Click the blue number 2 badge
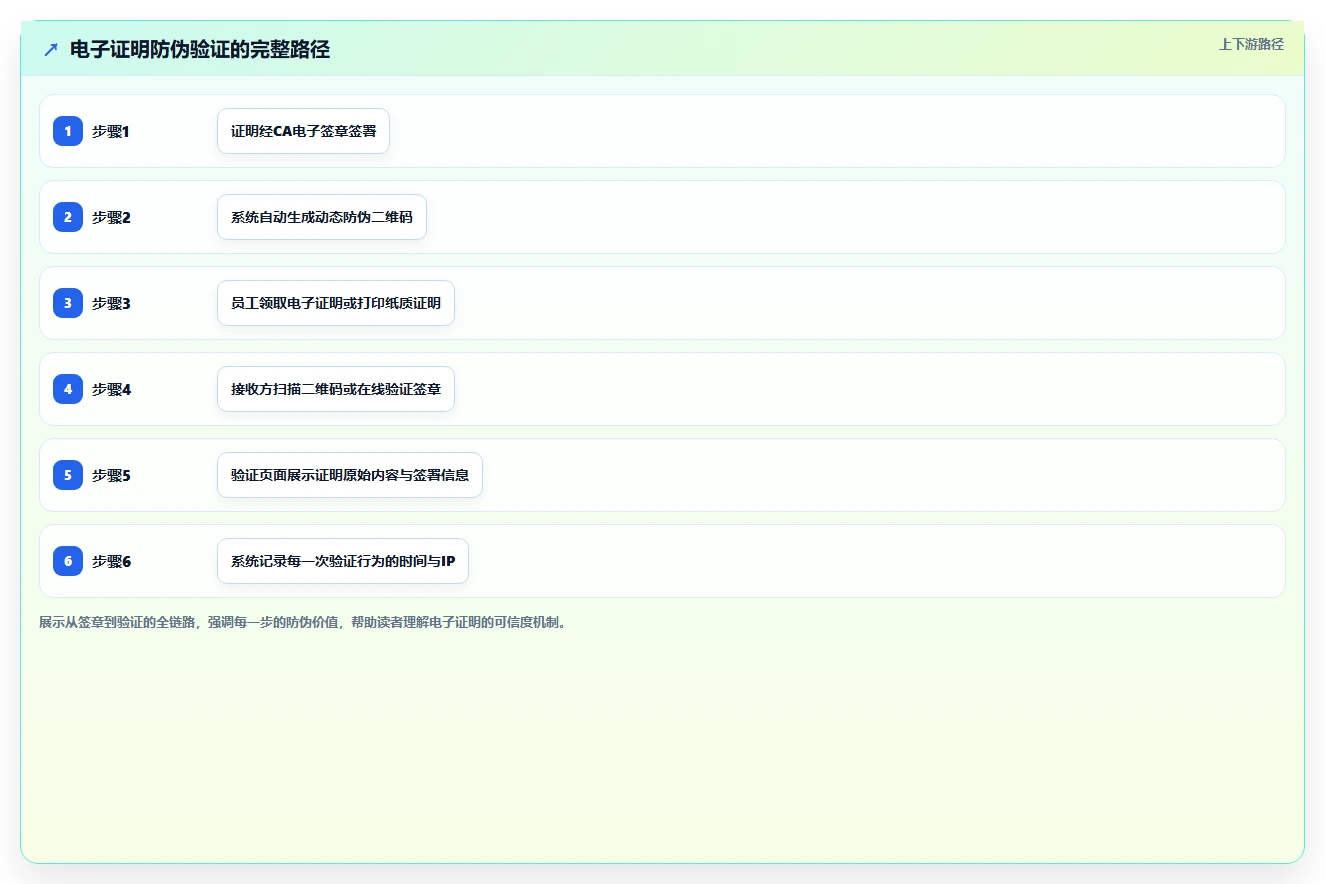 pyautogui.click(x=68, y=217)
